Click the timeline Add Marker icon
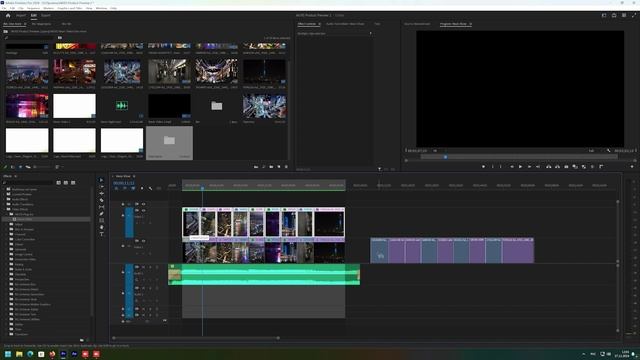This screenshot has height=360, width=640. pos(142,188)
